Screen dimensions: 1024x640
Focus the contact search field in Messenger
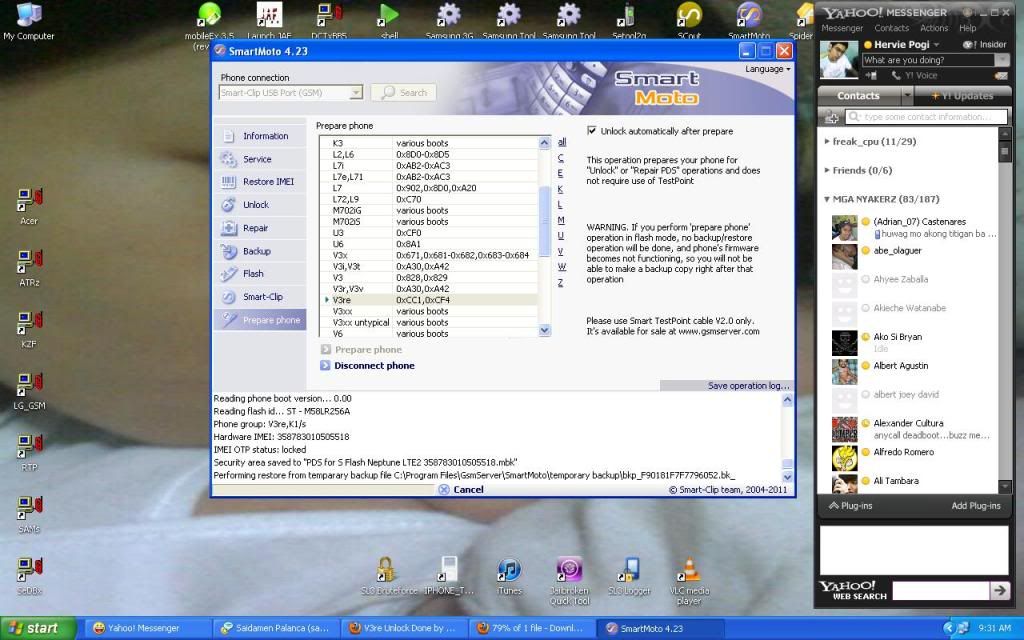tap(927, 117)
